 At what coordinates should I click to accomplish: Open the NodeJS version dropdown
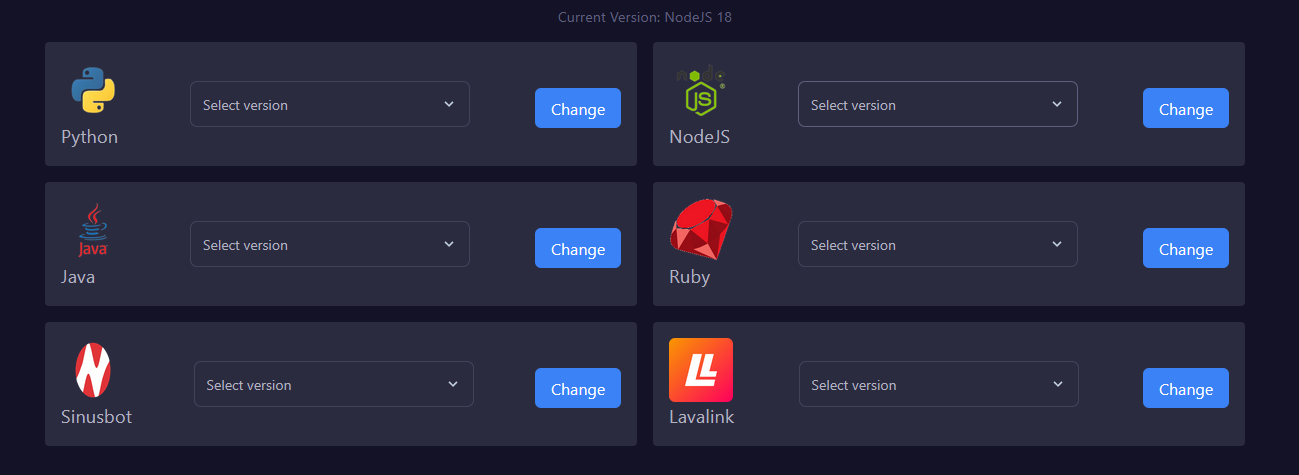pos(938,104)
